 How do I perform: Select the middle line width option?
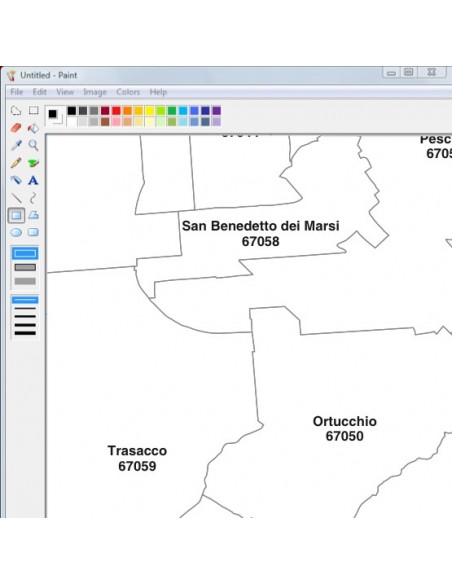coord(25,317)
